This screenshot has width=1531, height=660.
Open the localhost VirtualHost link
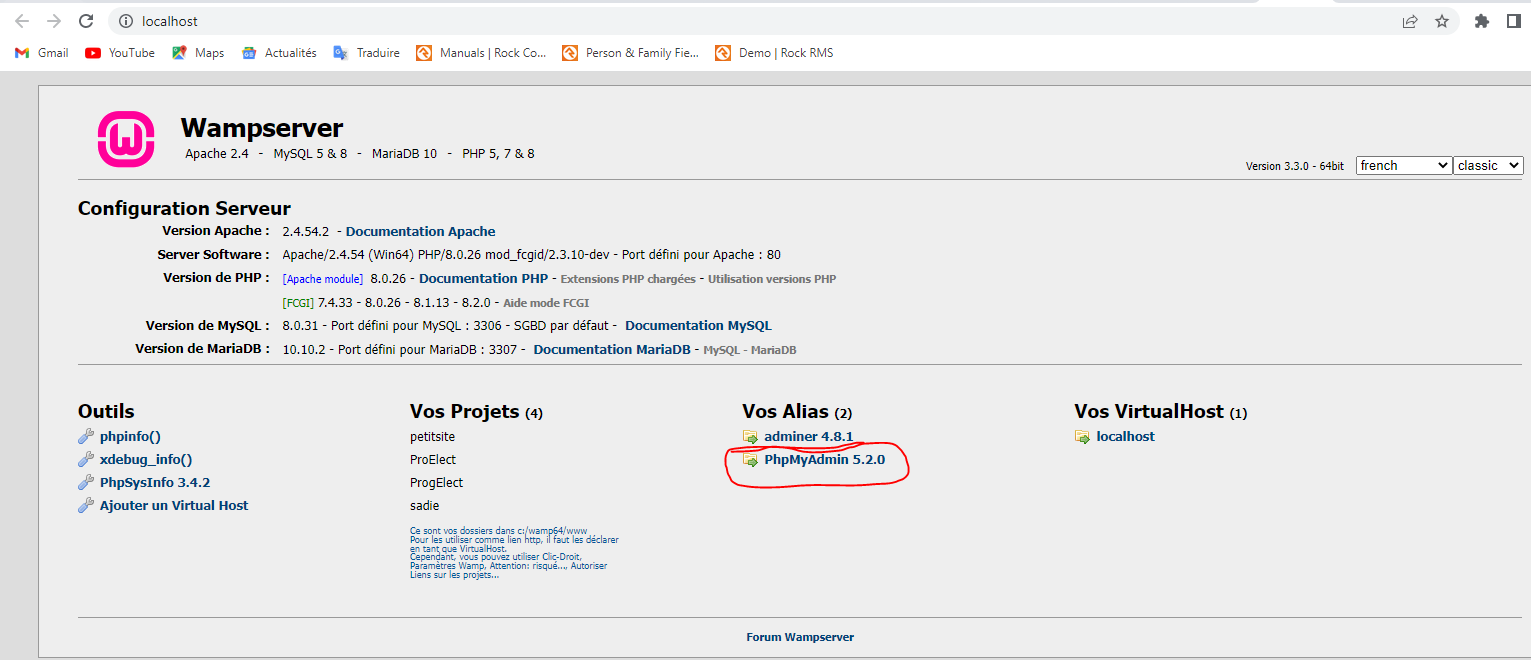pos(1126,436)
